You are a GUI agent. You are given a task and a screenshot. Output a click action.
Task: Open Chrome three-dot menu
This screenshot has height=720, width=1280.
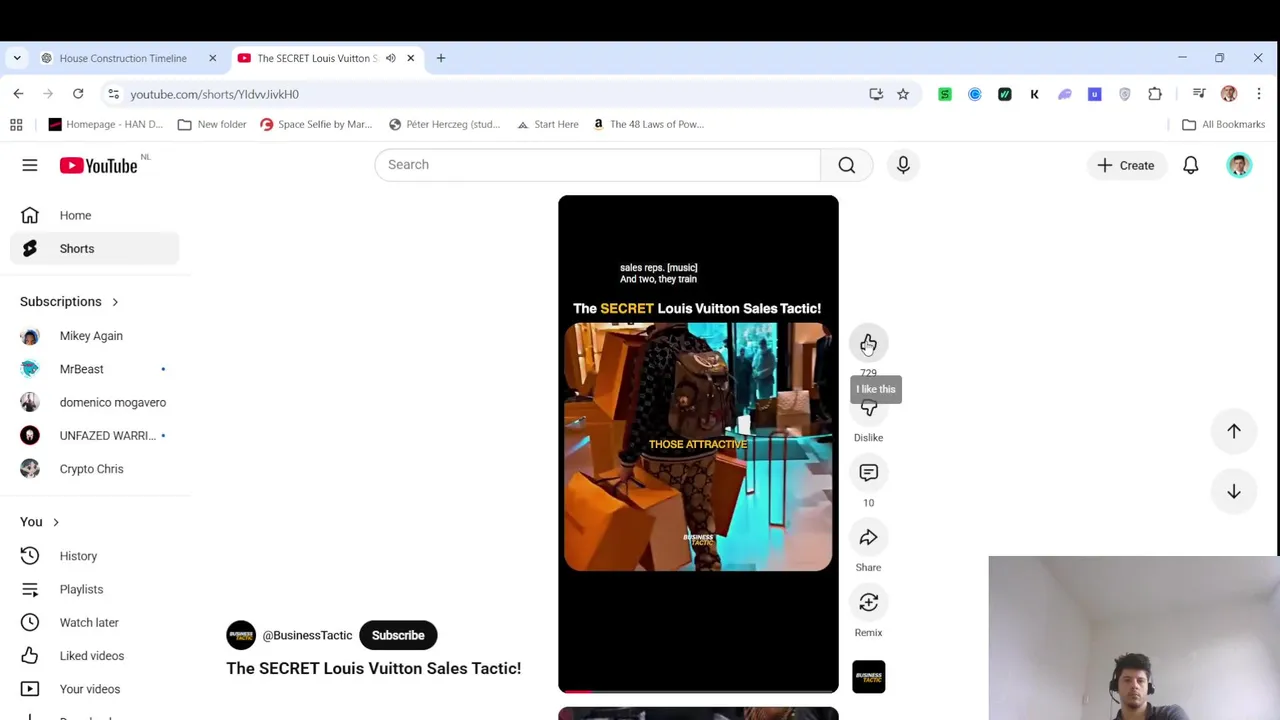click(x=1259, y=94)
